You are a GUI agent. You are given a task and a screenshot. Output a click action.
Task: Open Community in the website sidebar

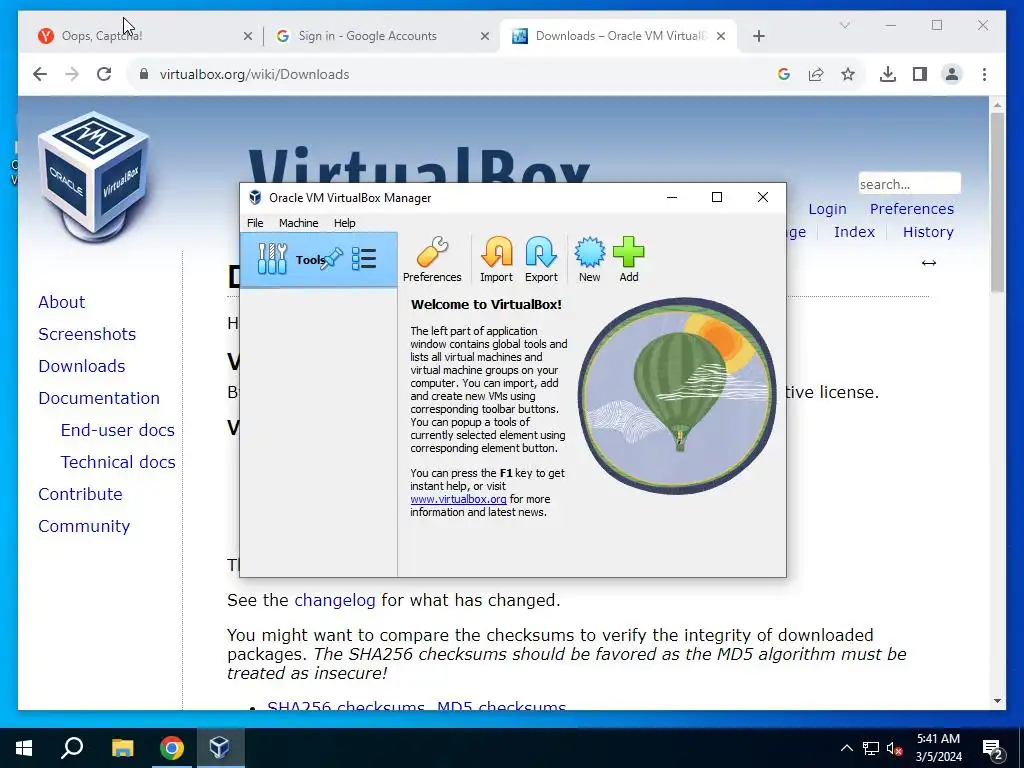[84, 526]
